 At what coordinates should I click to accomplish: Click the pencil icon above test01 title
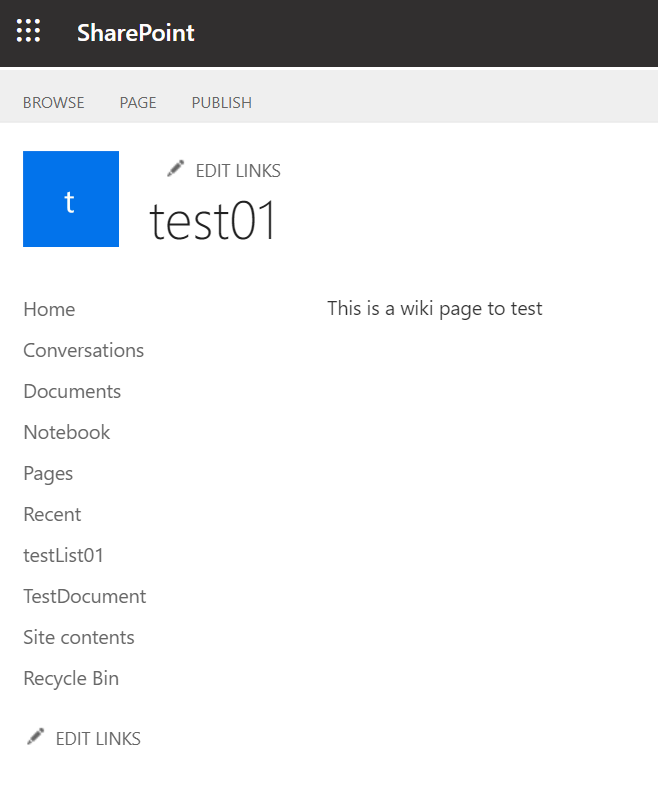(175, 169)
